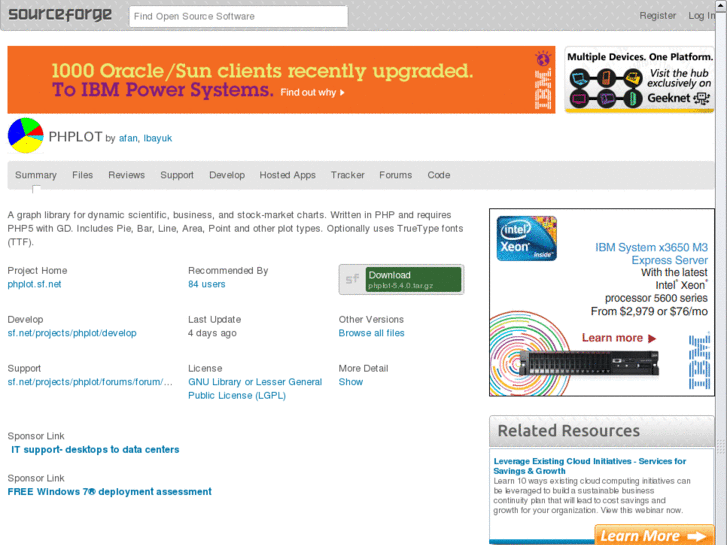
Task: Open the Multiple Devices One Platform ad
Action: tap(639, 80)
